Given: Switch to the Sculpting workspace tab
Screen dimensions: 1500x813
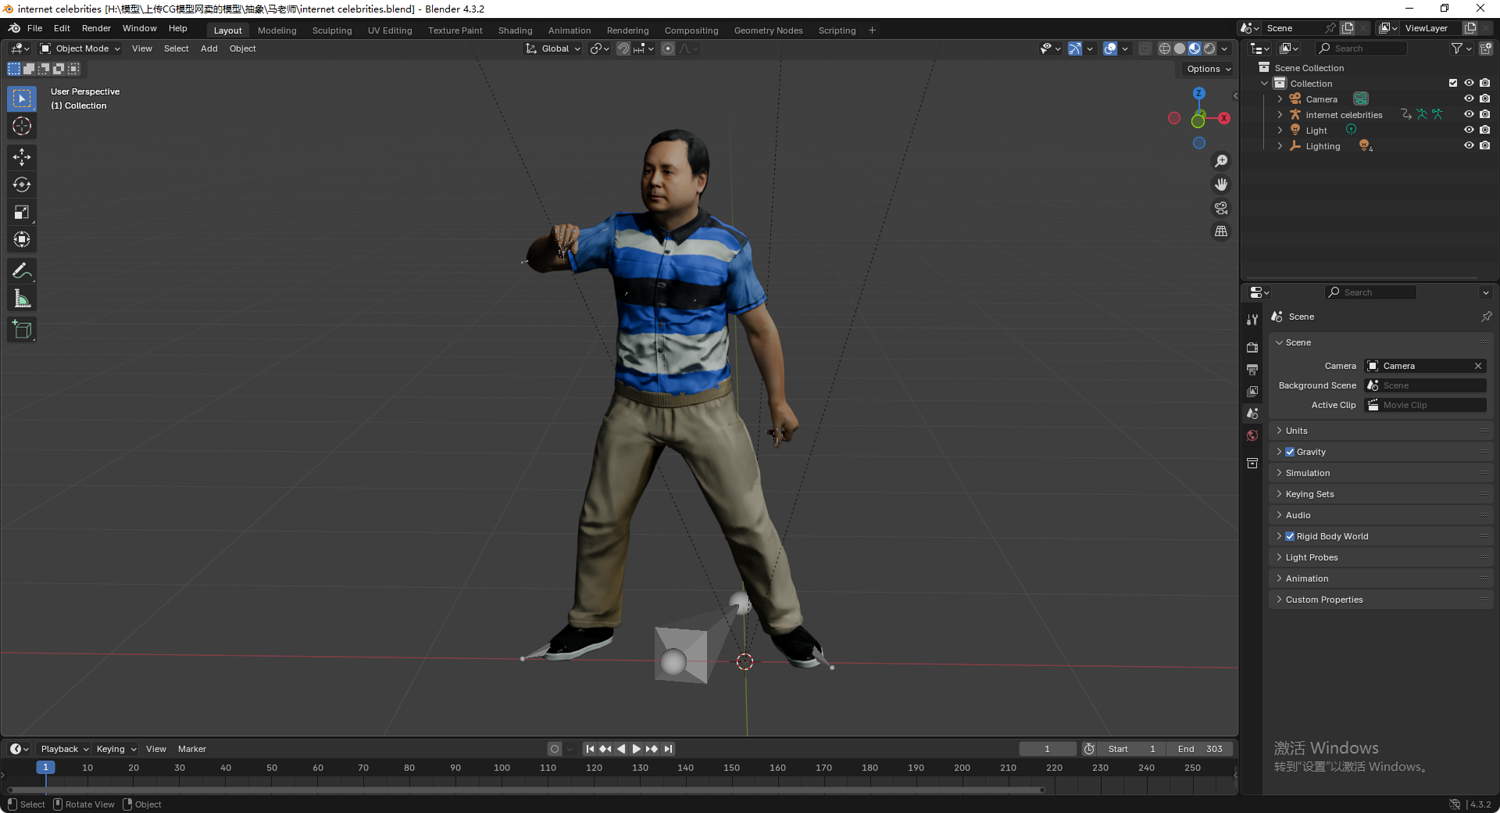Looking at the screenshot, I should (331, 30).
